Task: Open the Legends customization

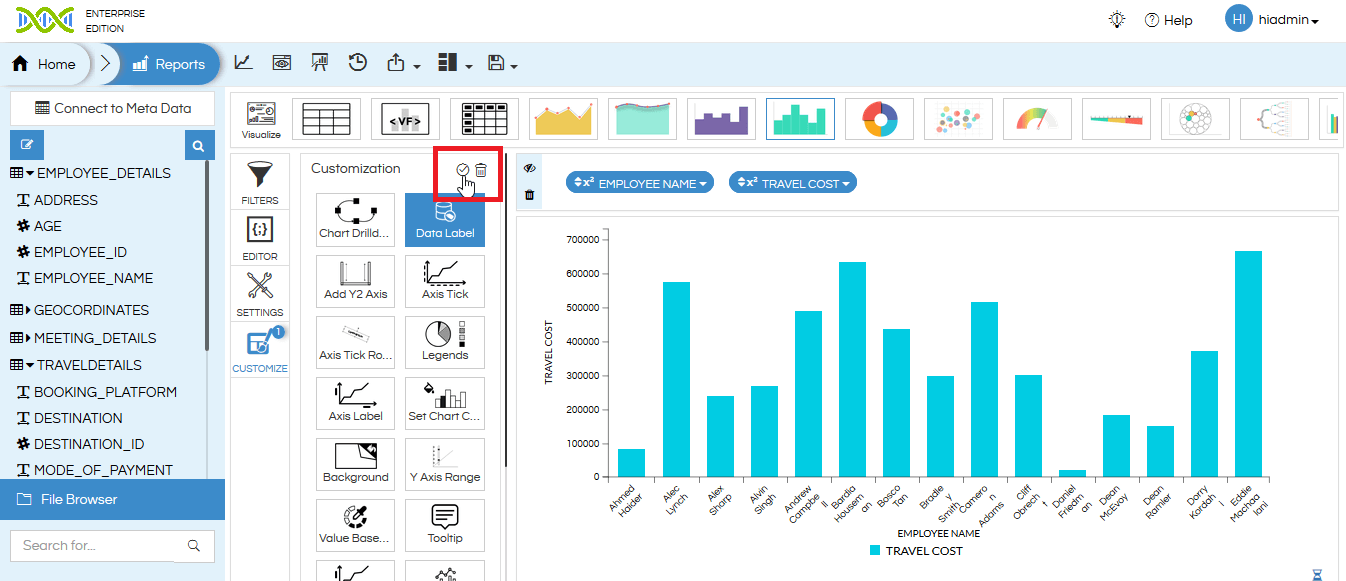Action: (x=445, y=342)
